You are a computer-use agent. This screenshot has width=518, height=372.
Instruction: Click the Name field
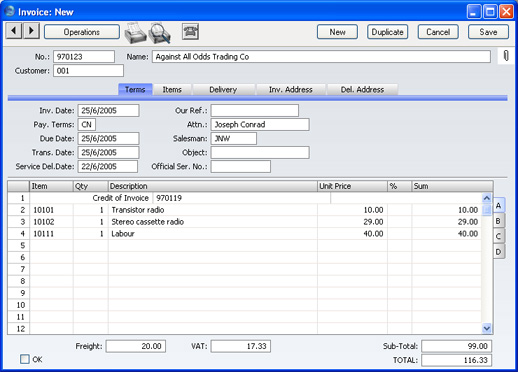coord(321,57)
